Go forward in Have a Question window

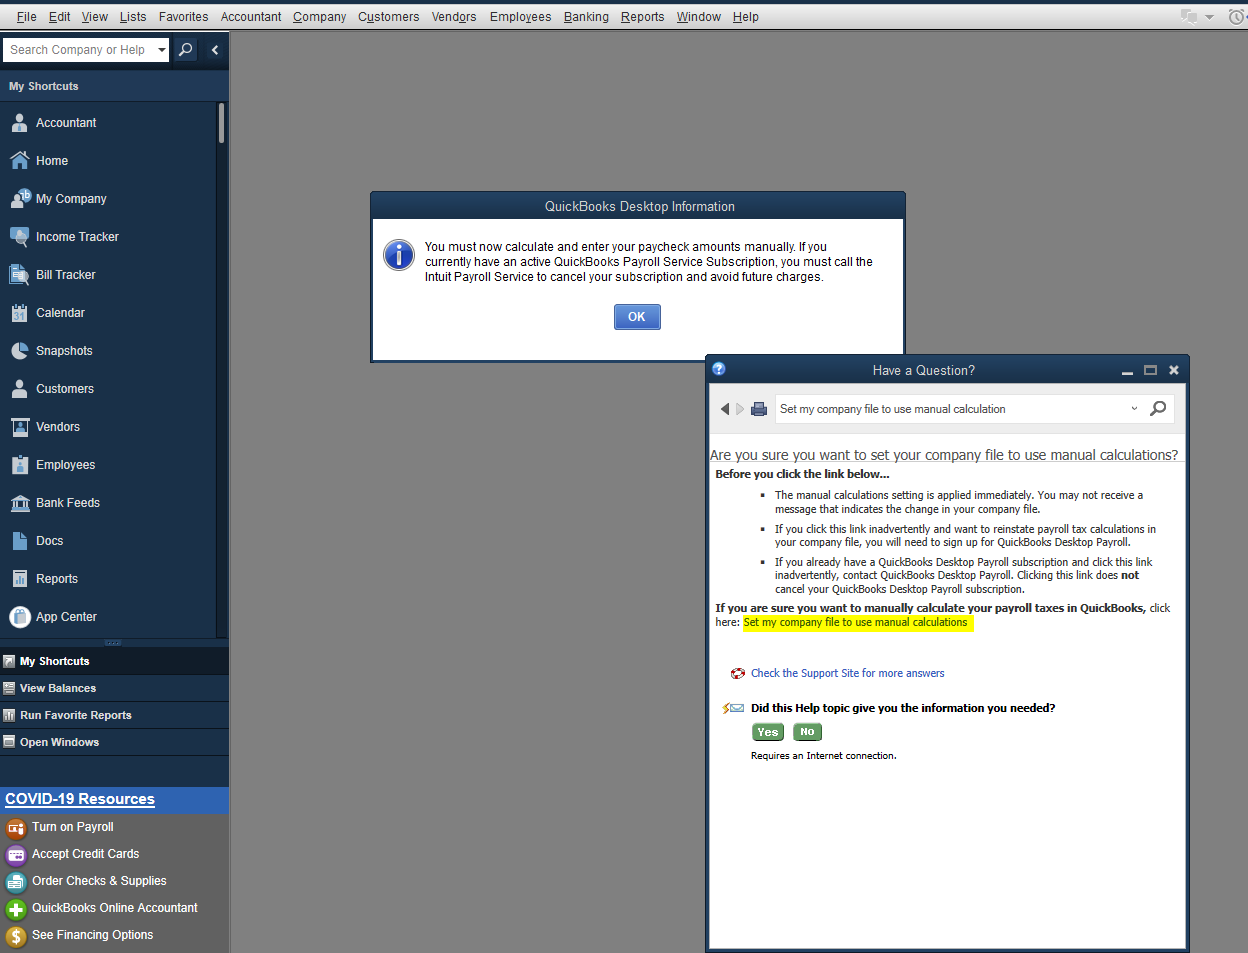tap(740, 409)
